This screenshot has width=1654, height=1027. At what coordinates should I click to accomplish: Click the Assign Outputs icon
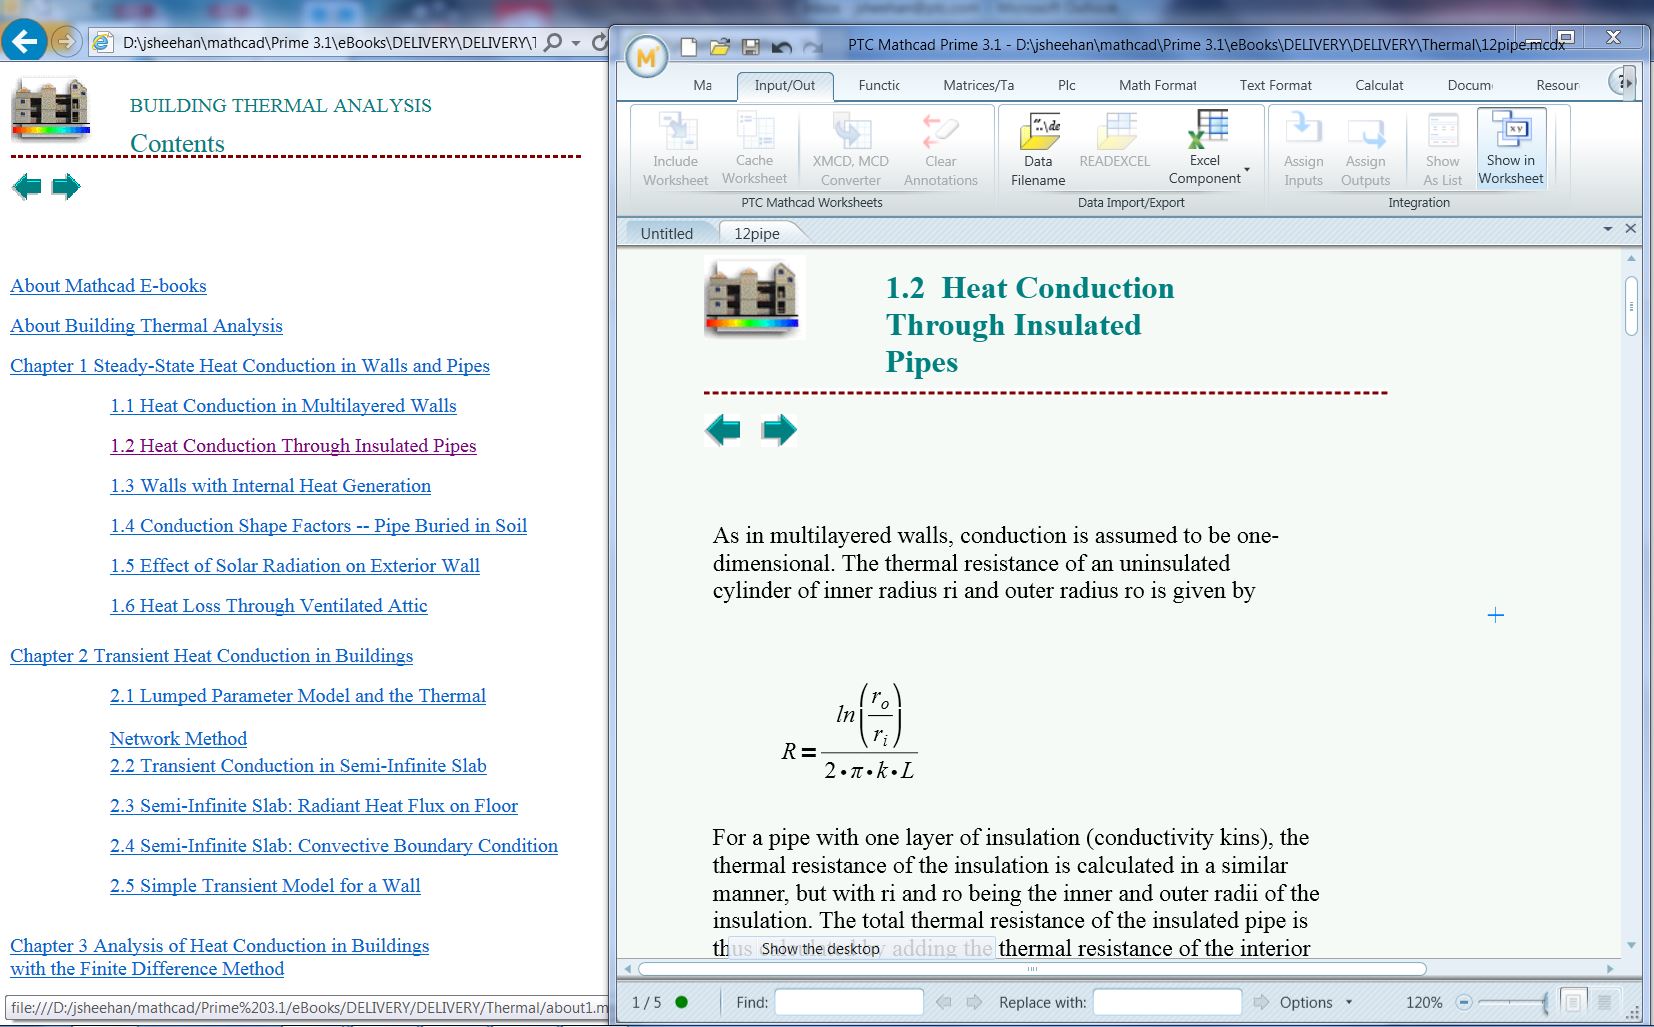coord(1365,149)
